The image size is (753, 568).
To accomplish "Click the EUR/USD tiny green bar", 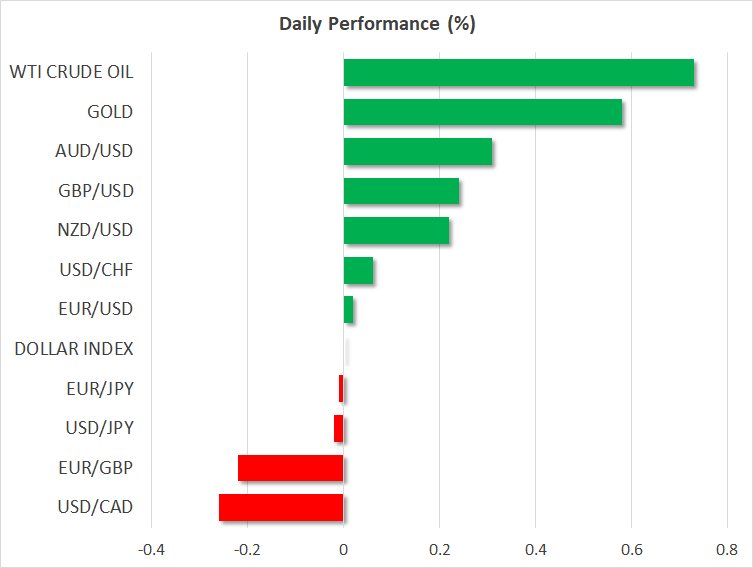I will (x=348, y=310).
